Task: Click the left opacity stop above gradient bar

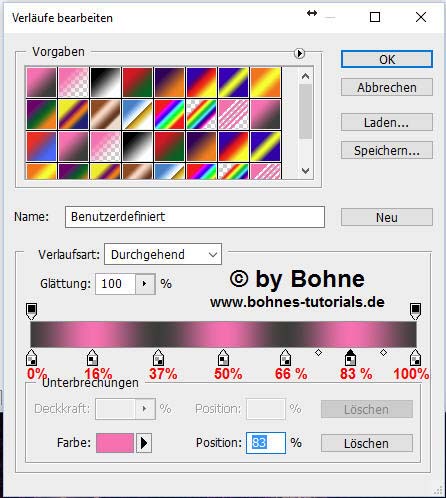Action: click(x=31, y=311)
